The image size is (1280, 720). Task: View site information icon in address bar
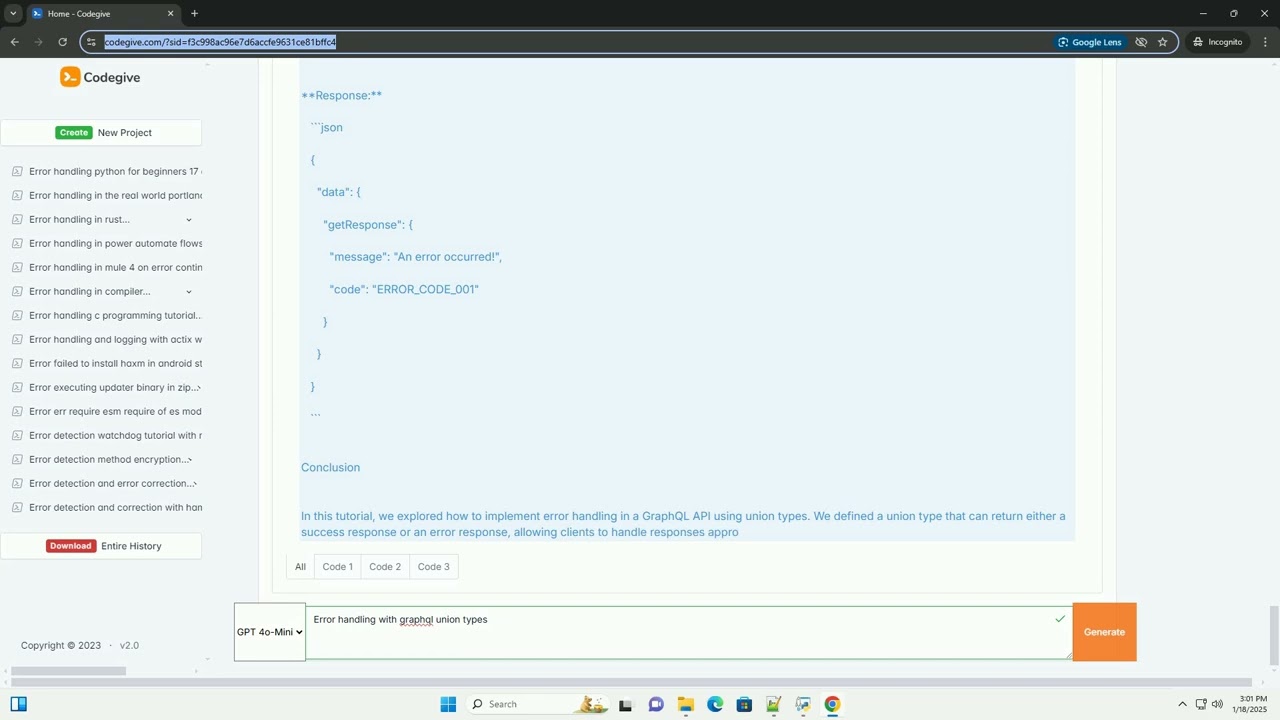[91, 42]
